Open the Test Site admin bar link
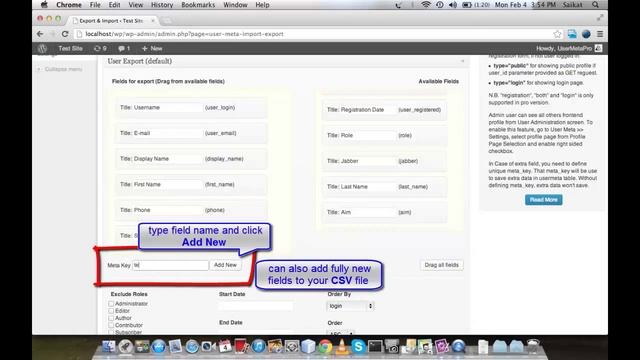640x360 pixels. [x=70, y=48]
